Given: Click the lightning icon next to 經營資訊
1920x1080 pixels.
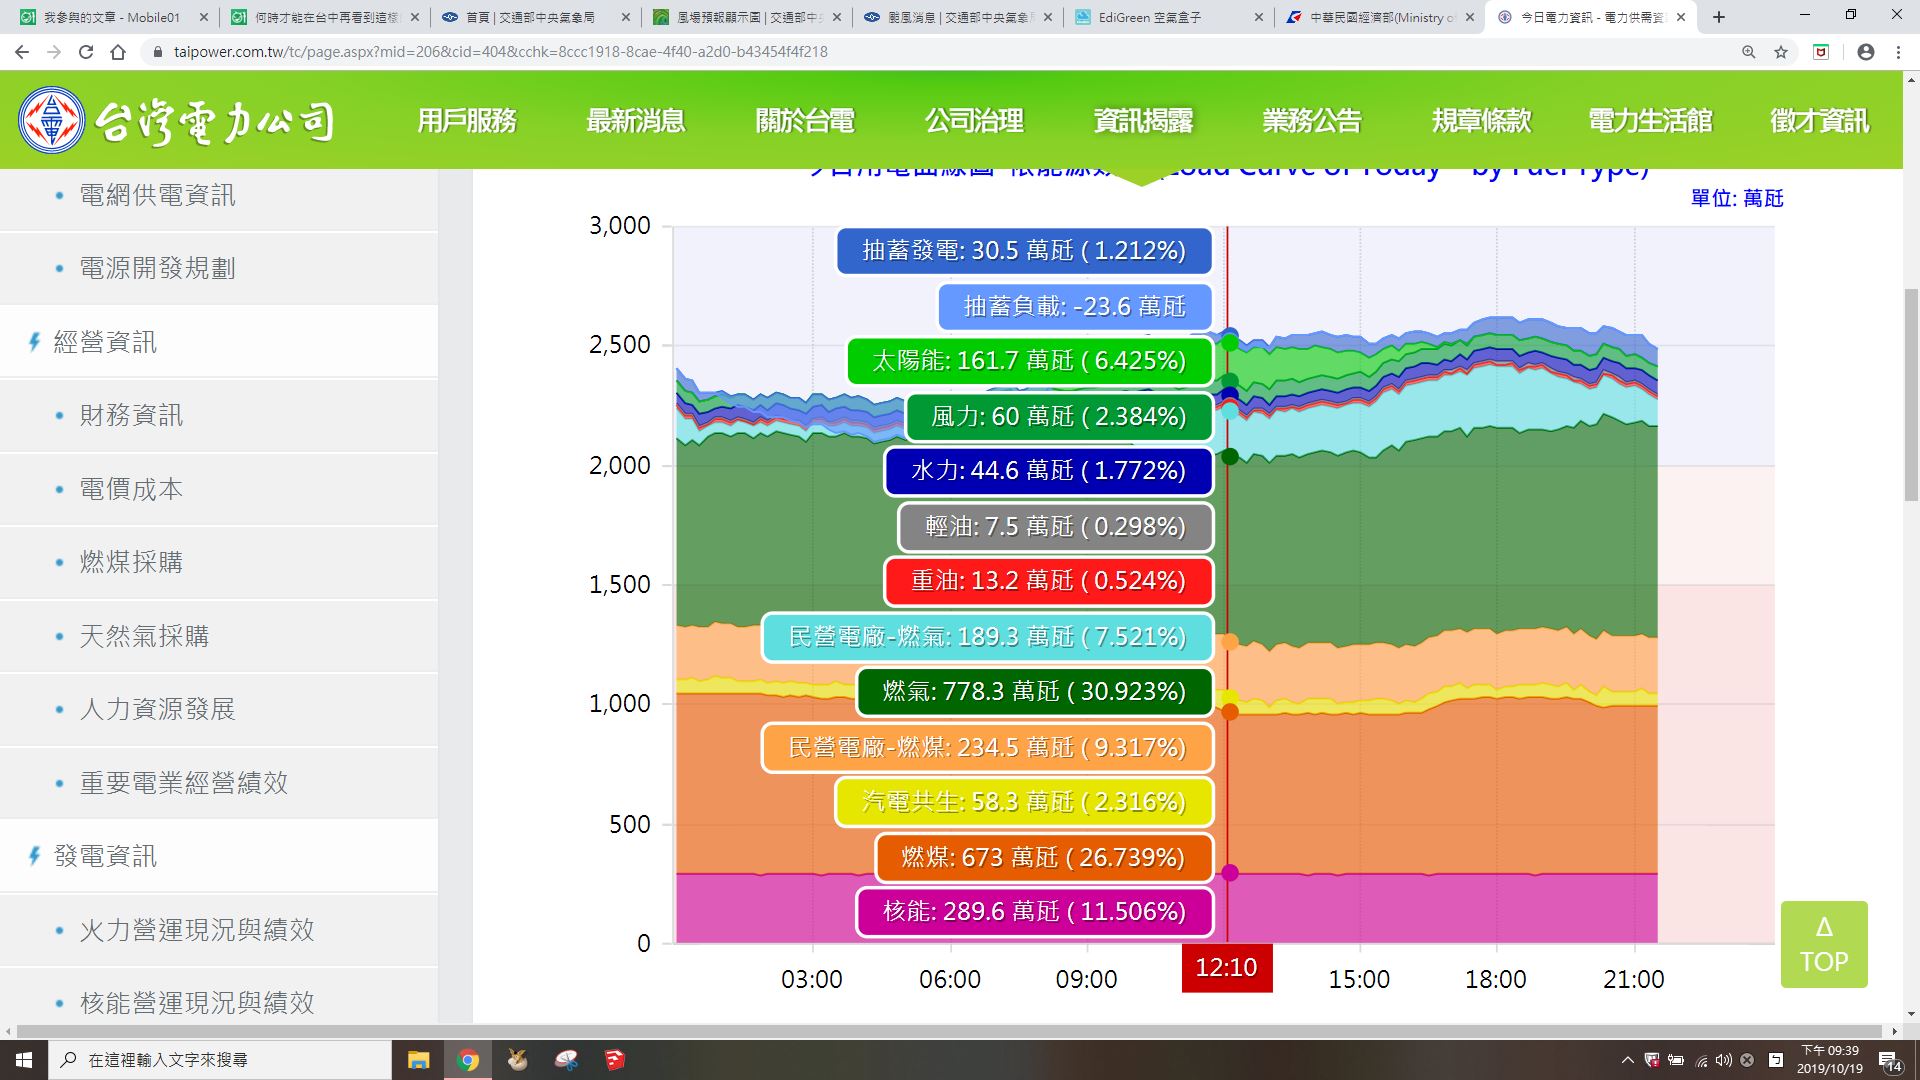Looking at the screenshot, I should click(x=35, y=342).
